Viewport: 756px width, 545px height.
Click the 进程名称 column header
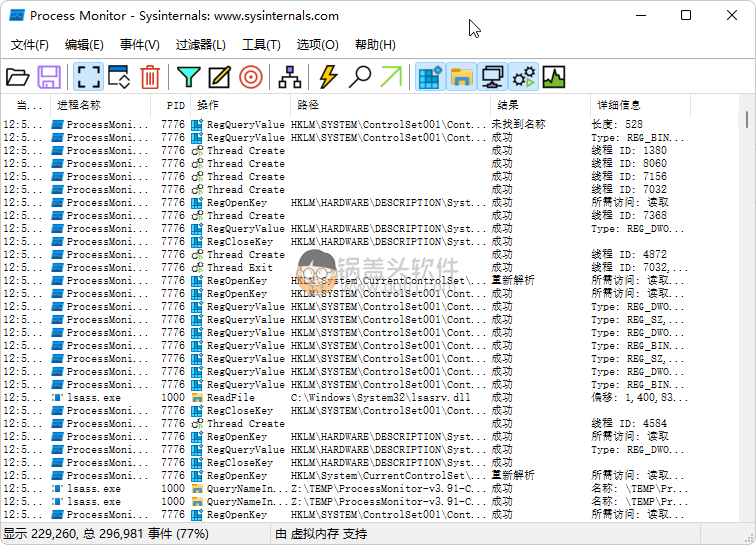100,105
